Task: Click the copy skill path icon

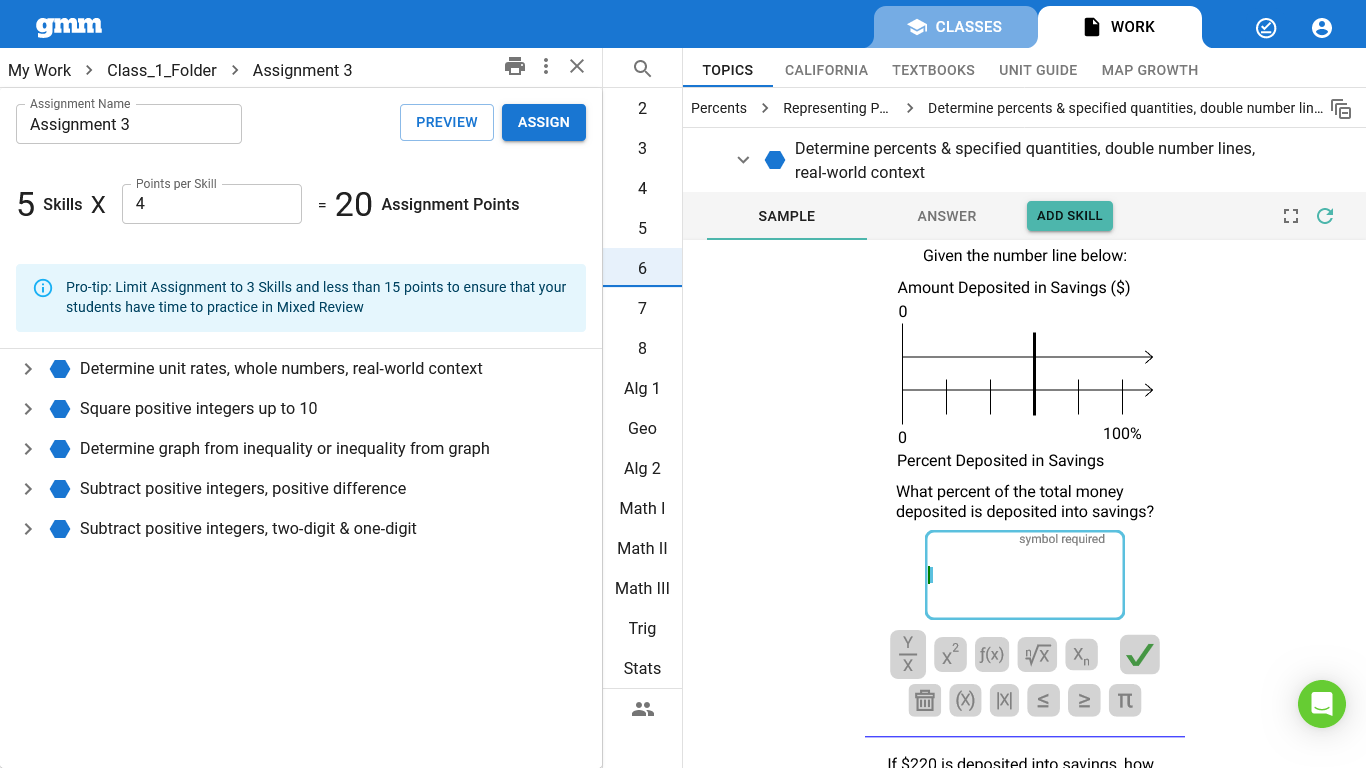Action: pos(1341,109)
